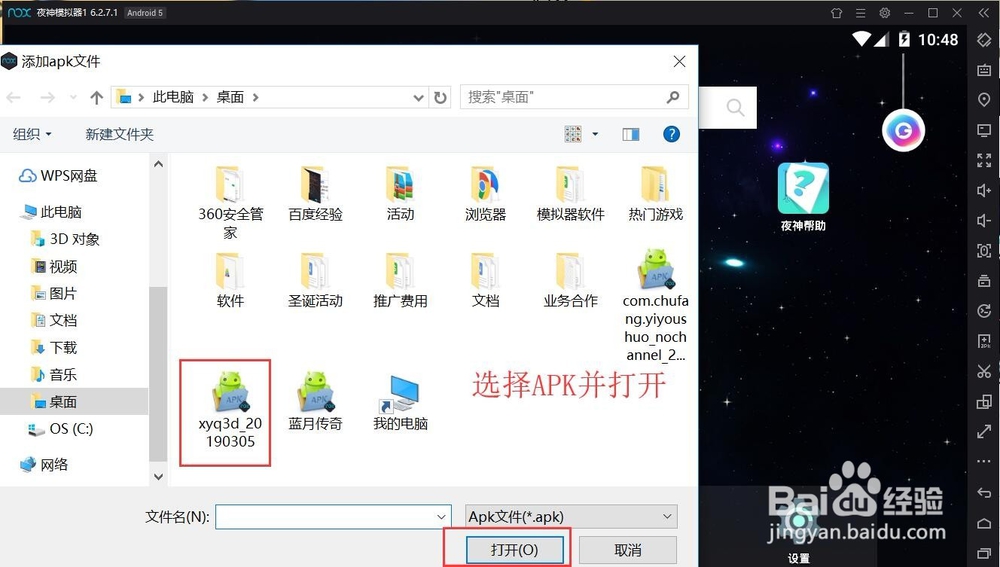Select 下载 in navigation tree
Screen dimensions: 1000x567
click(55, 347)
